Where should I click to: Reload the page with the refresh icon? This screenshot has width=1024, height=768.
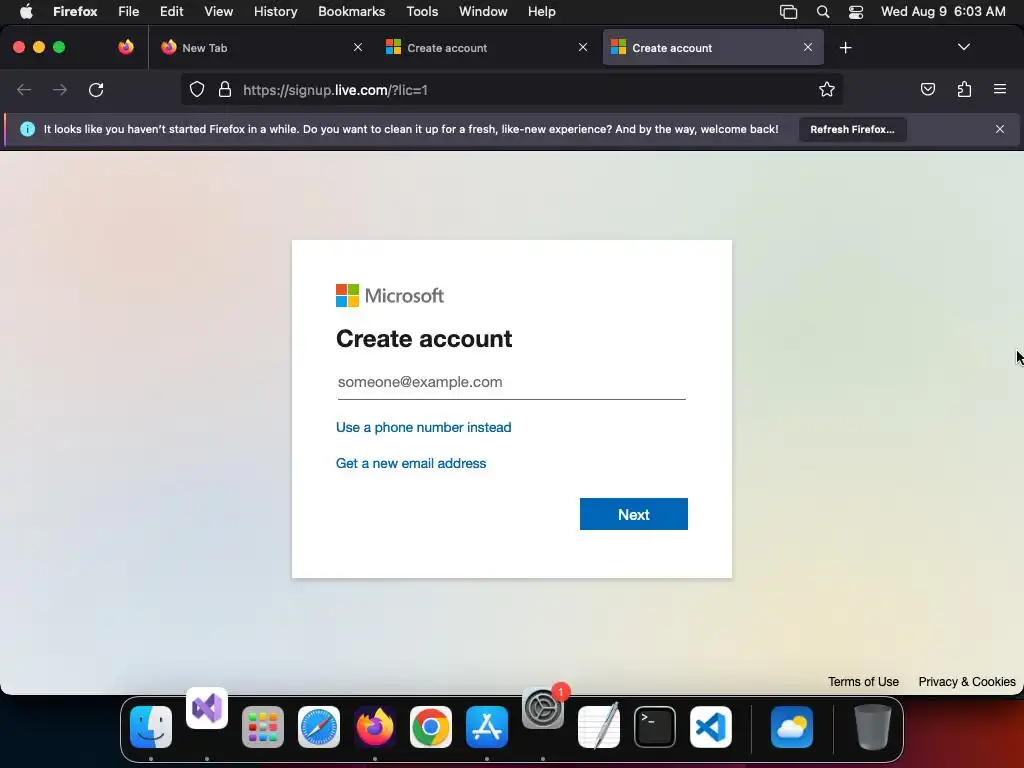pos(96,89)
